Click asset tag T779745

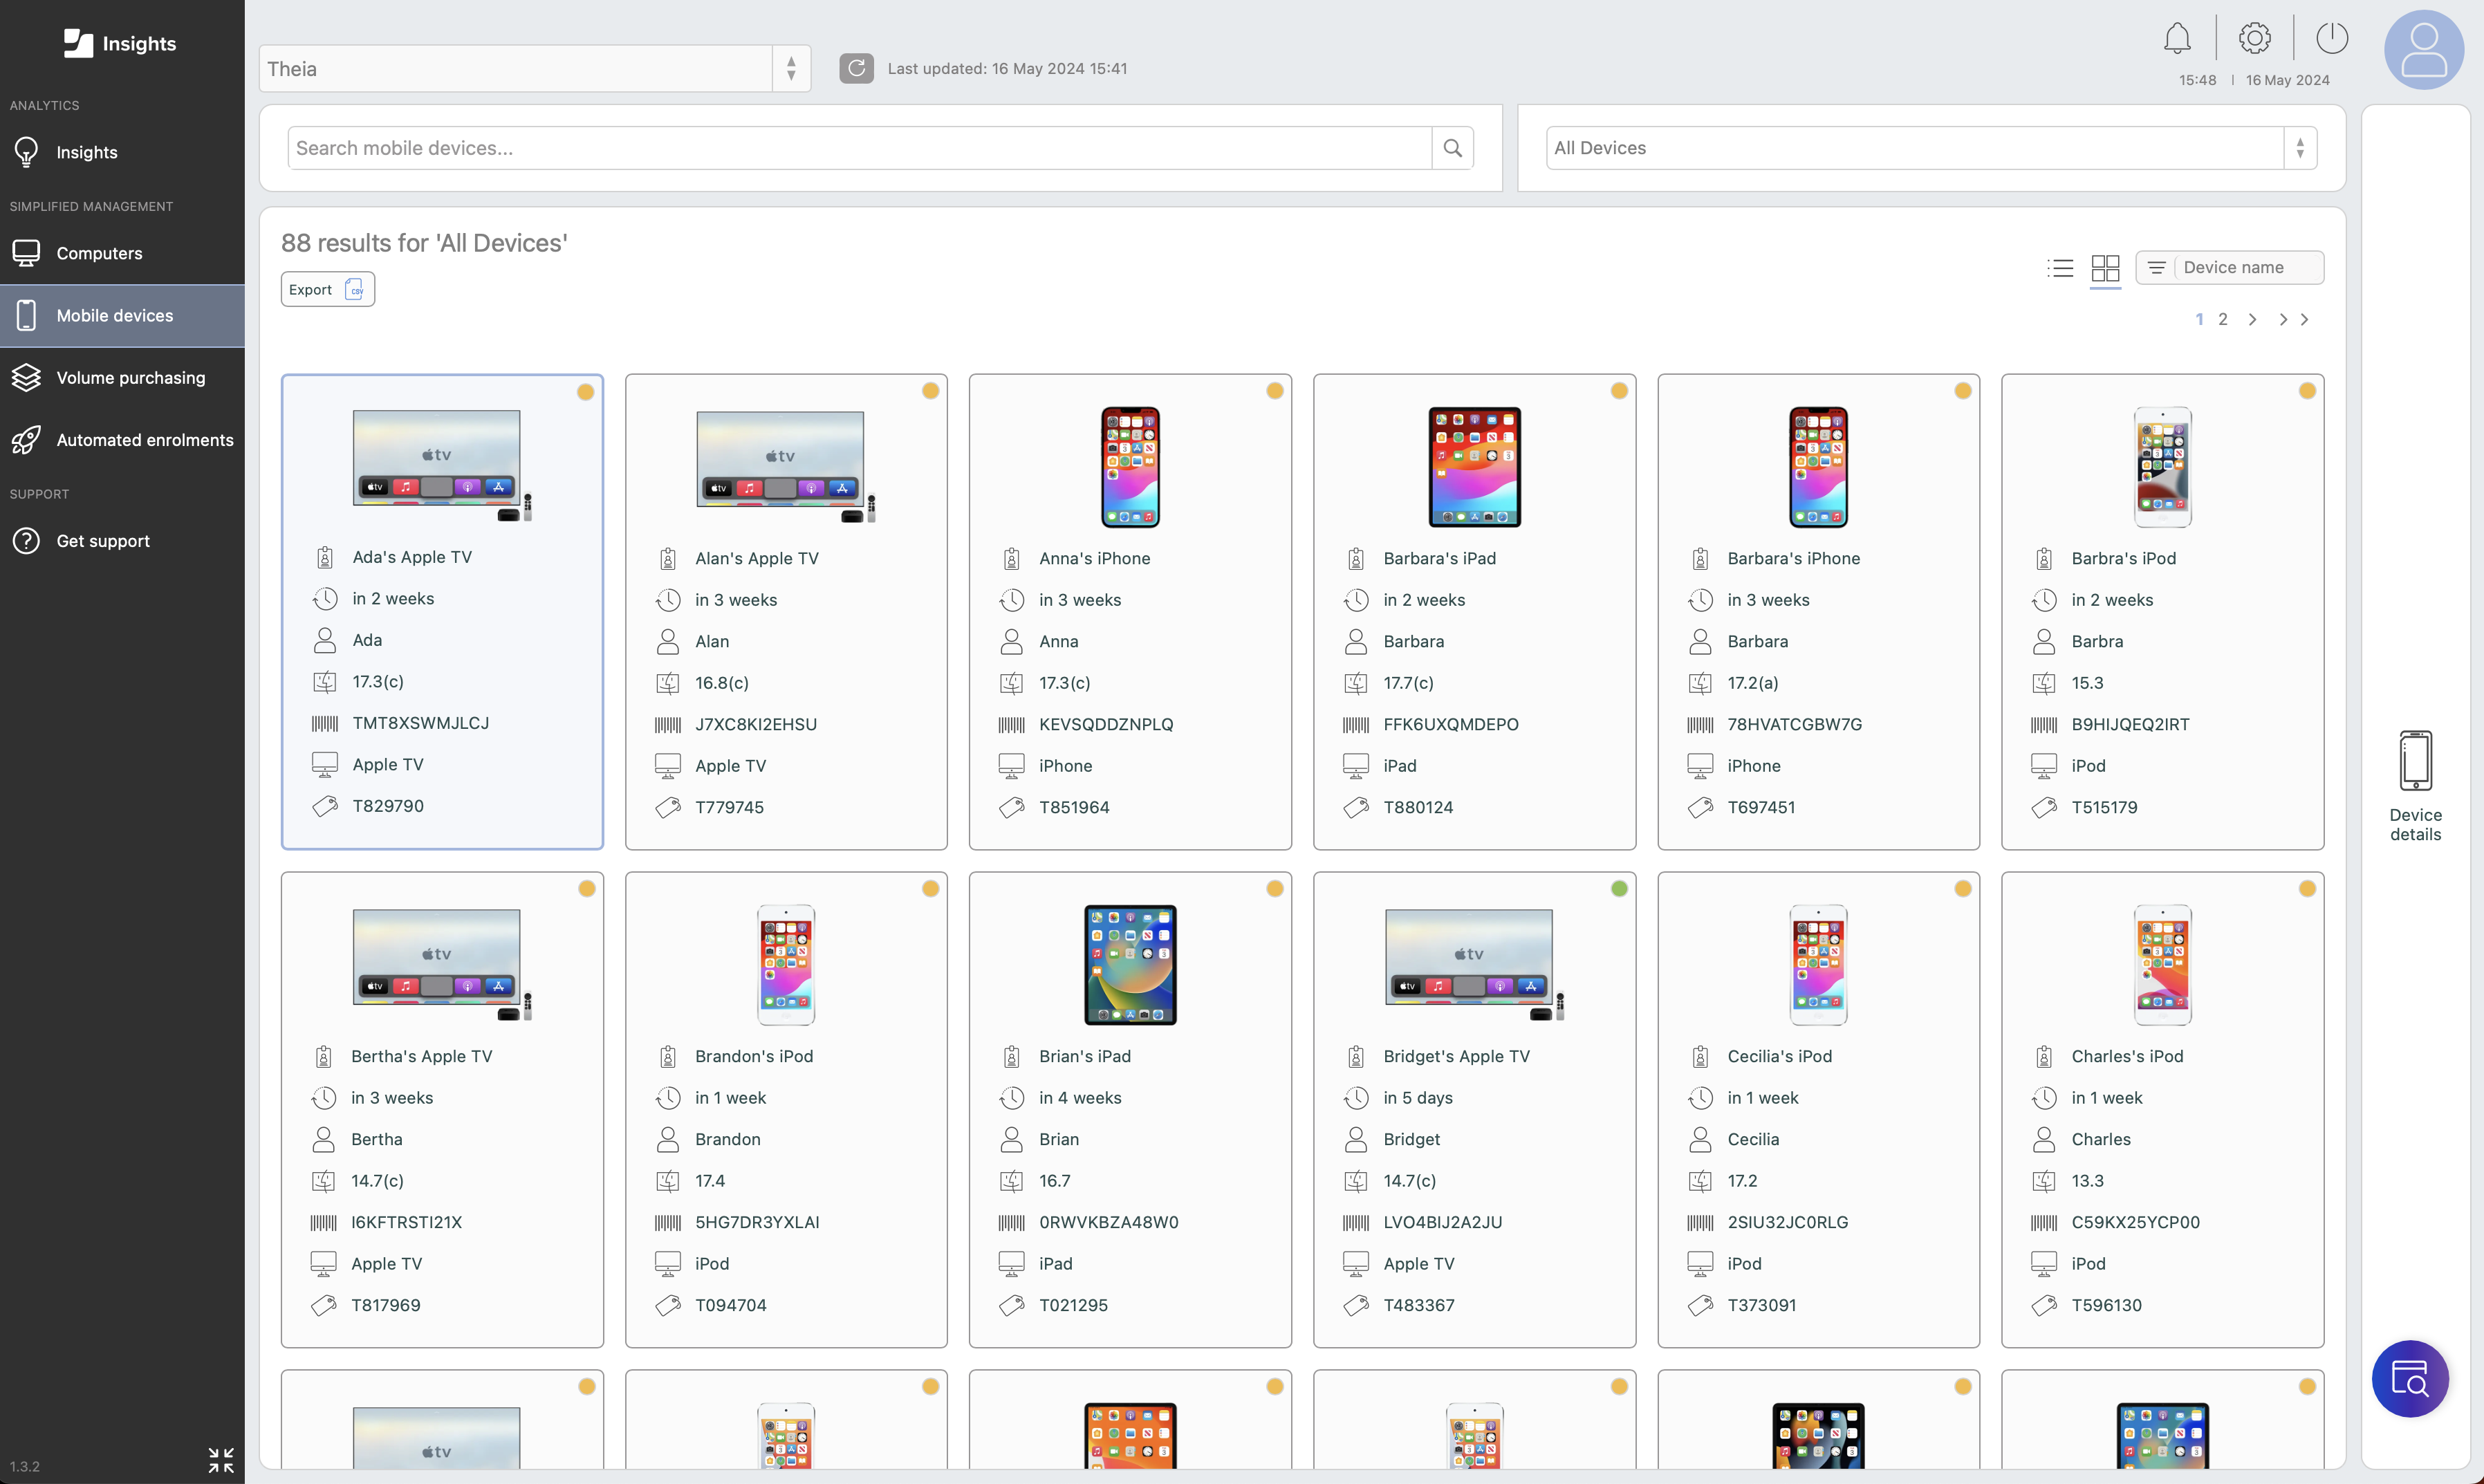(729, 807)
